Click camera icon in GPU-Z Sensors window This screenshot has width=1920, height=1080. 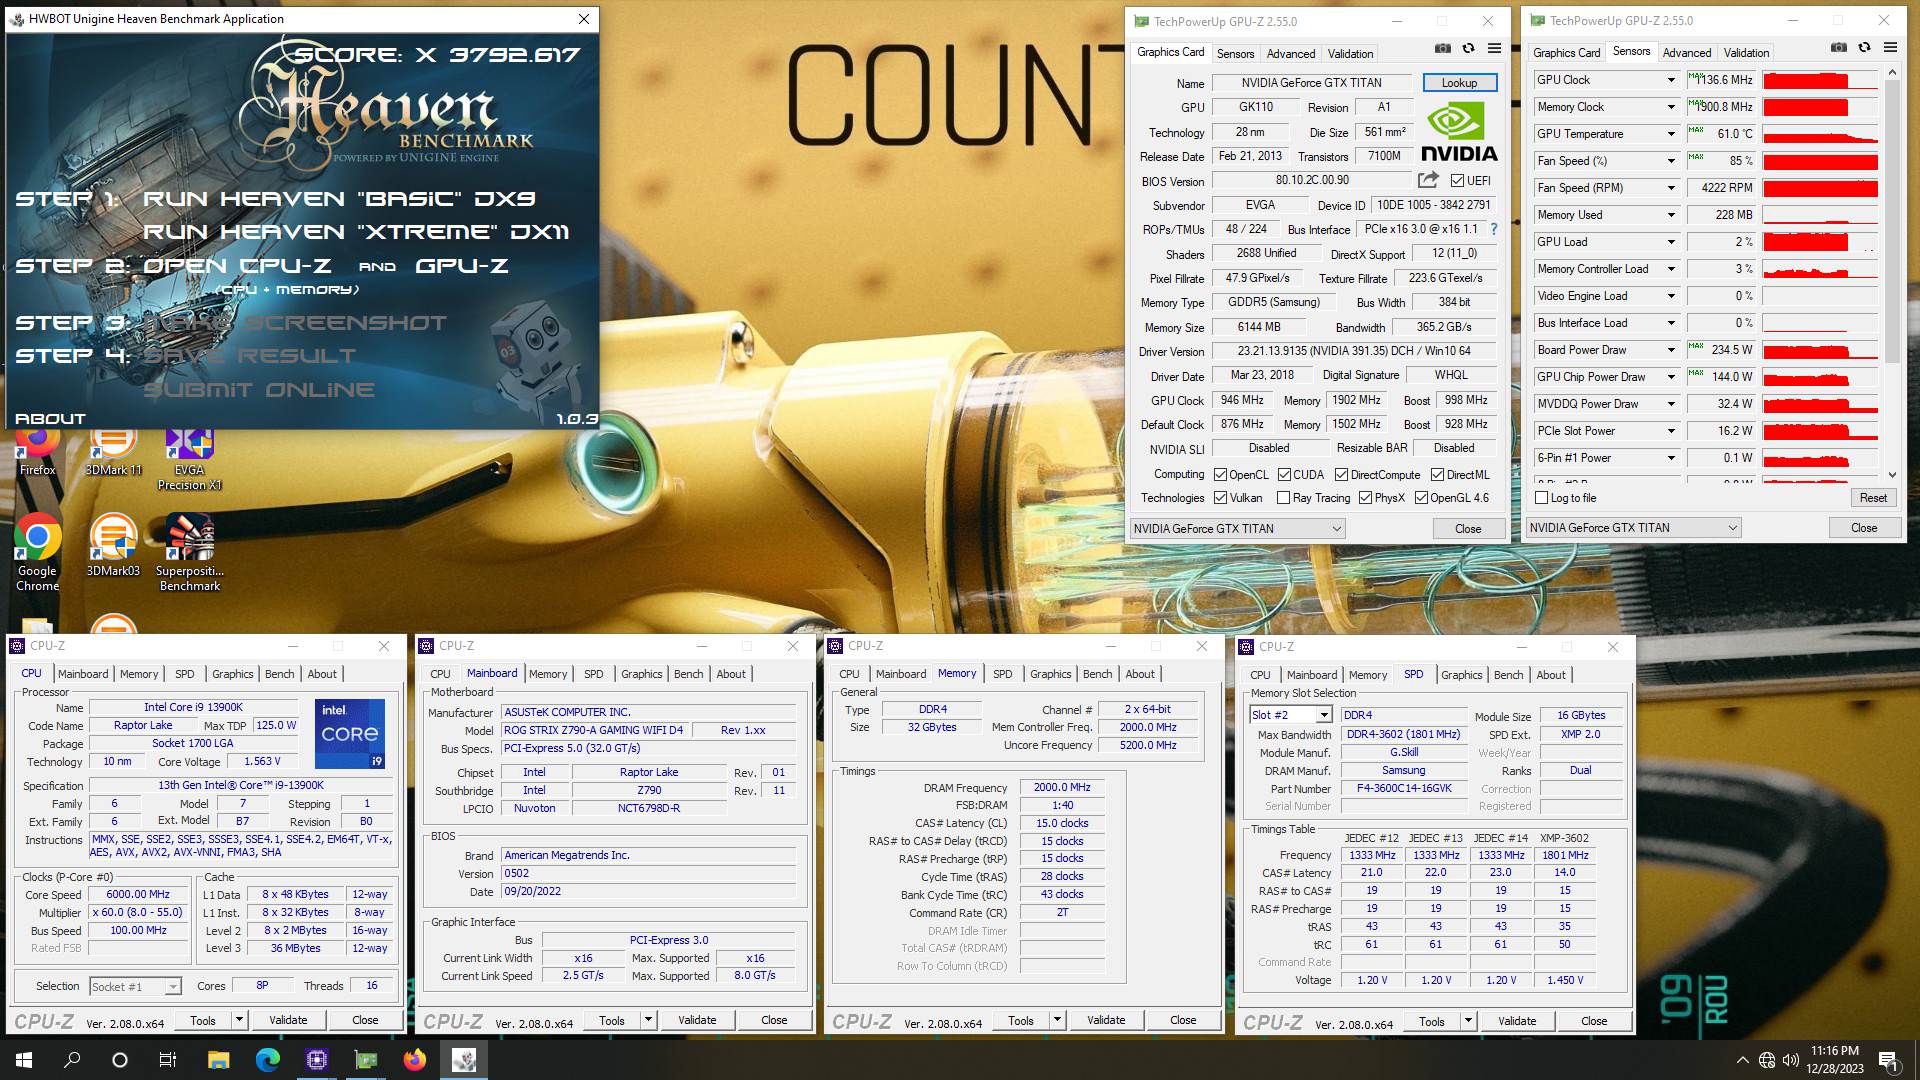click(1838, 47)
